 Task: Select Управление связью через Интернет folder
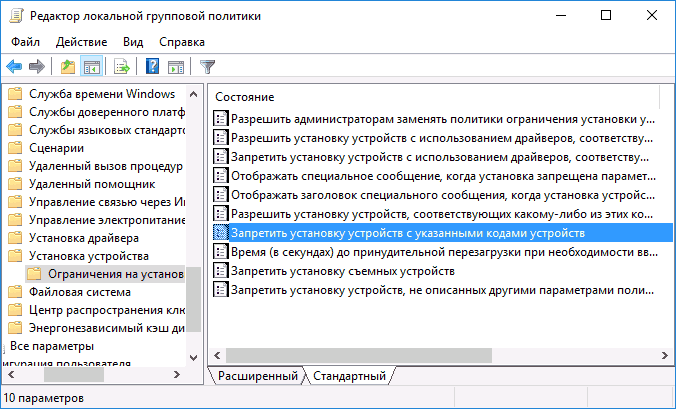[x=107, y=202]
